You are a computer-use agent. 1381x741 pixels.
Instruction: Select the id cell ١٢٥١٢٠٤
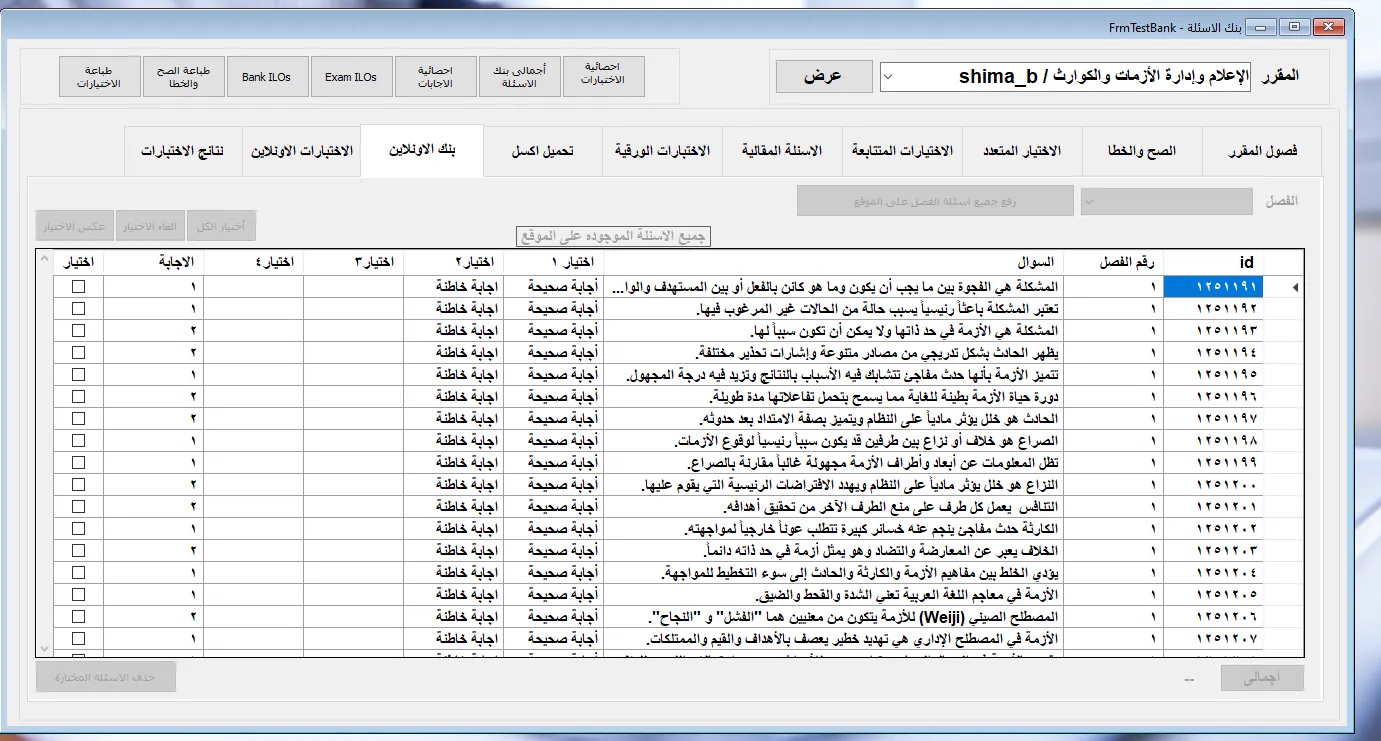coord(1214,573)
